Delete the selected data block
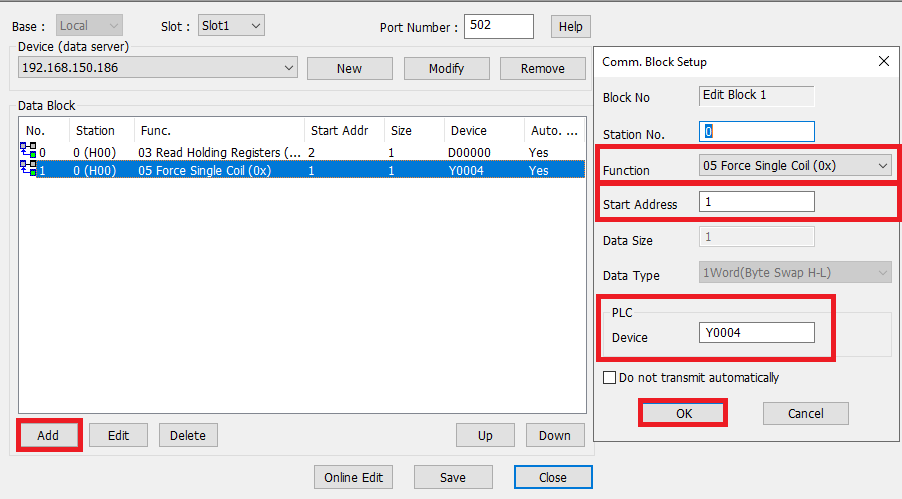 [x=188, y=435]
